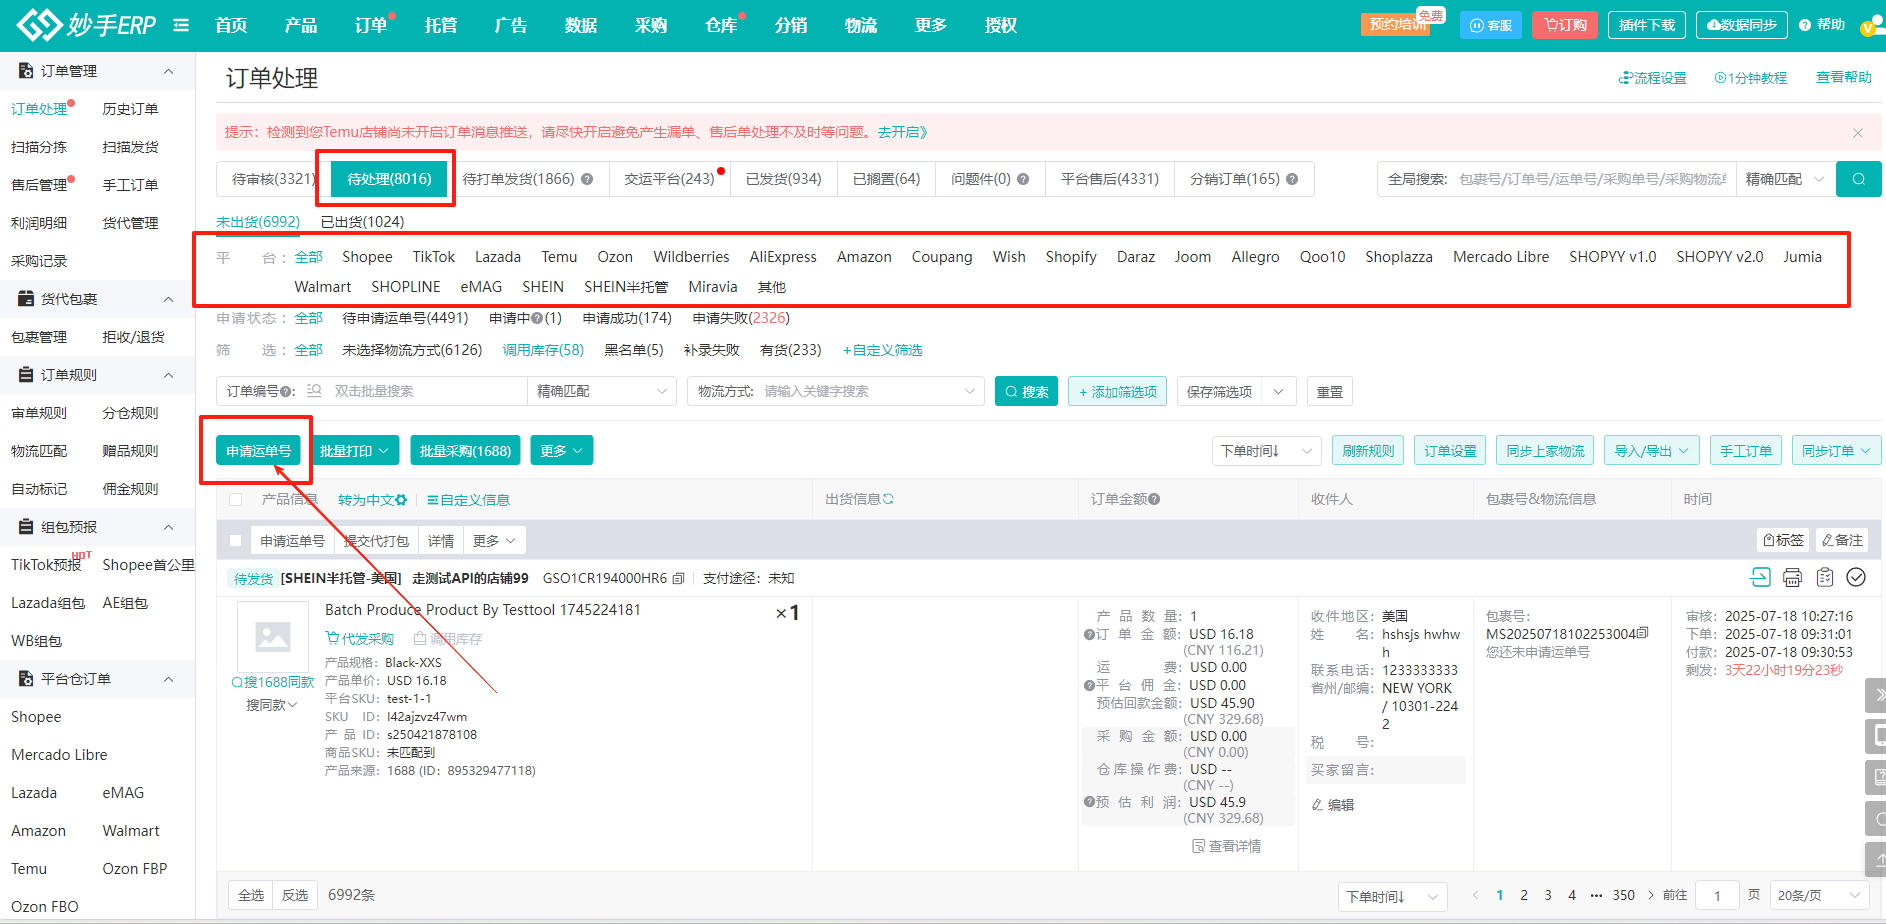Click the 订单编号 batch search input field

tap(425, 391)
